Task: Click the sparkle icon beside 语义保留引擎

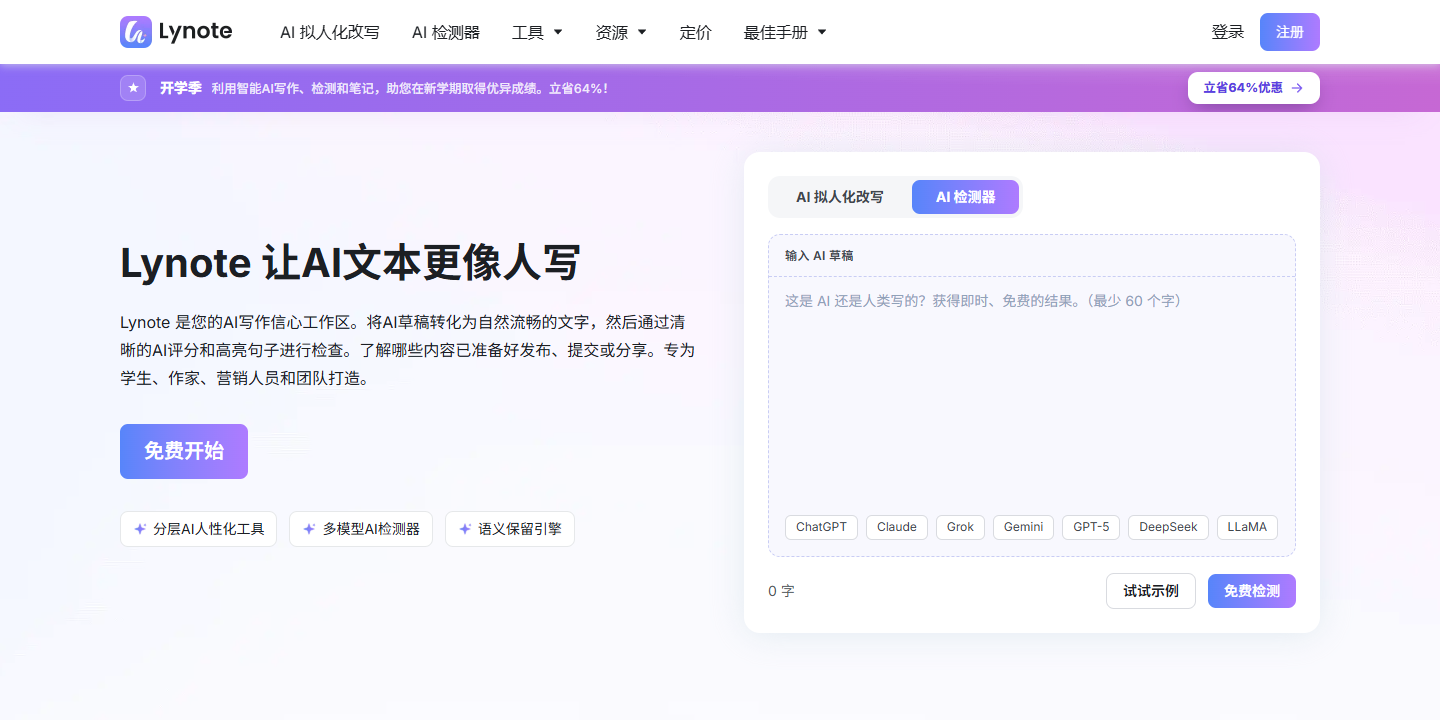Action: click(465, 529)
